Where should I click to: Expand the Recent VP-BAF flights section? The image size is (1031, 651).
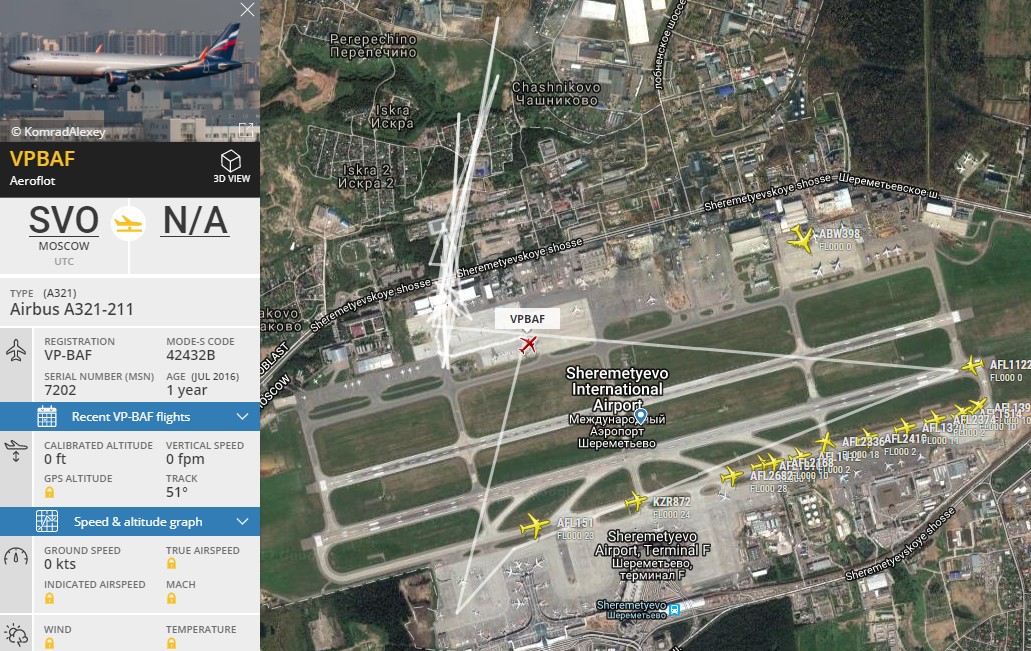(x=130, y=416)
